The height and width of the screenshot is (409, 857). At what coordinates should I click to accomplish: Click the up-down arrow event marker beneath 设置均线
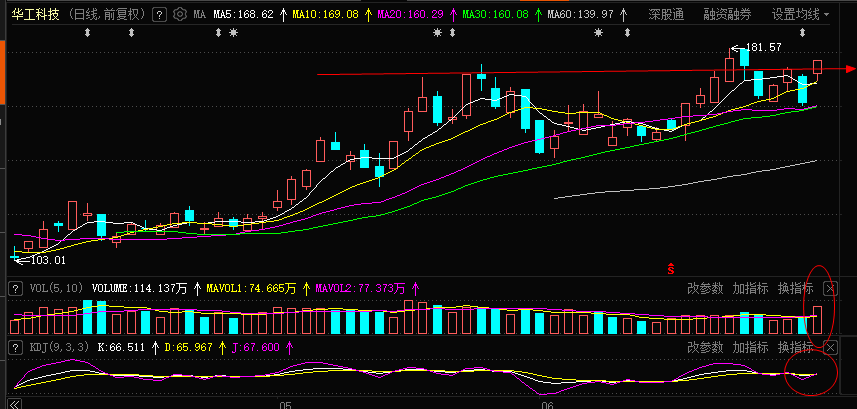pyautogui.click(x=802, y=33)
